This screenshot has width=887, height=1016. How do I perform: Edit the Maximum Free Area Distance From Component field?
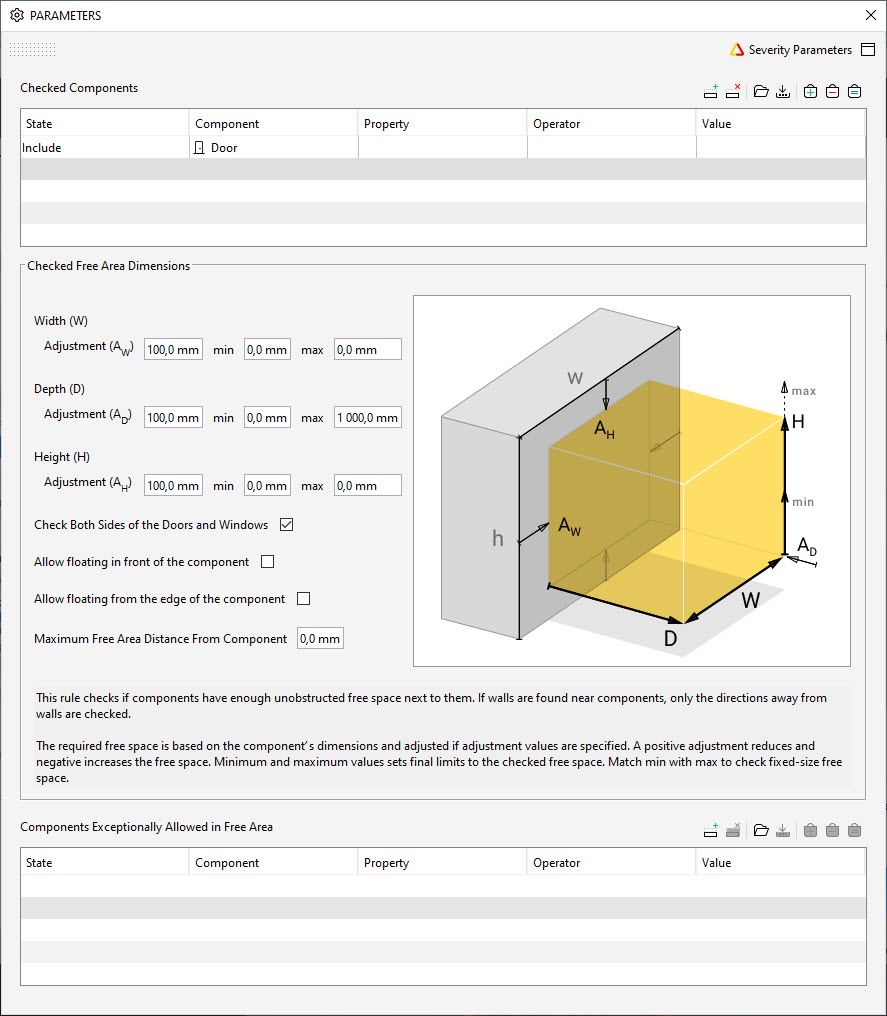click(319, 637)
